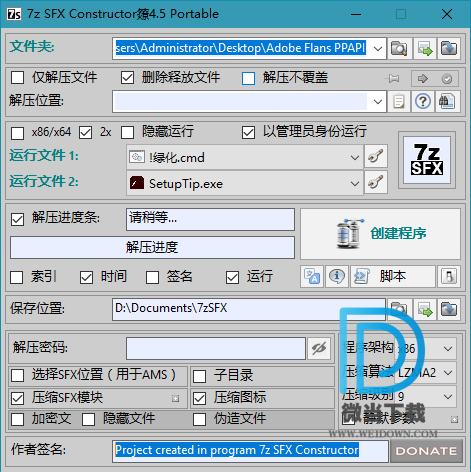Enable 子目录 checkbox
The width and height of the screenshot is (471, 472).
coord(199,376)
